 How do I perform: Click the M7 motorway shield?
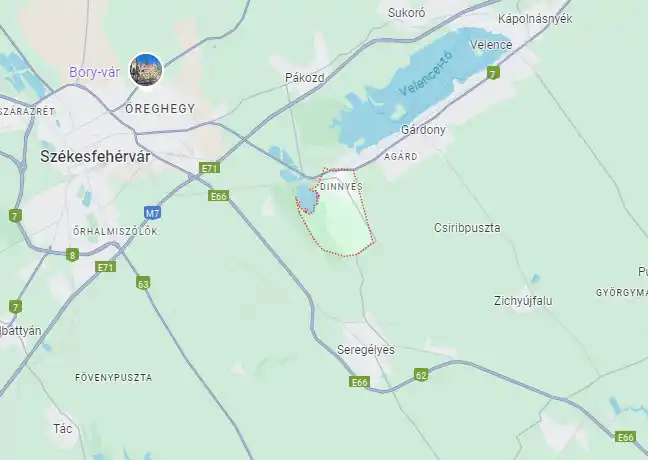pos(152,213)
